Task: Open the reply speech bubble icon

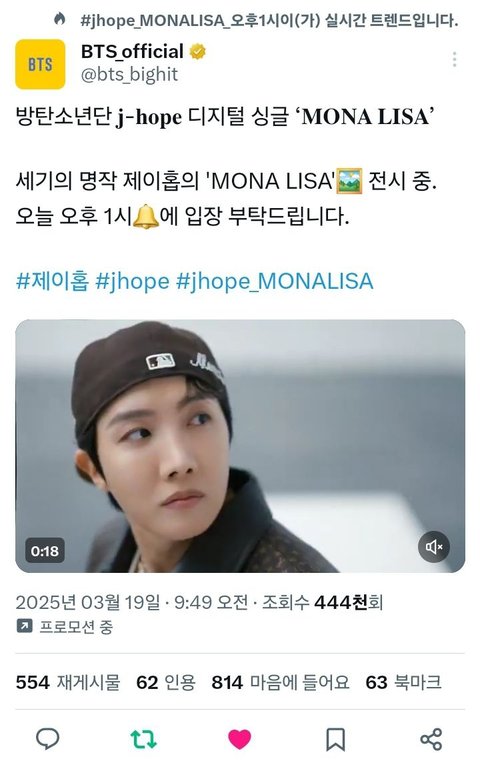Action: pyautogui.click(x=48, y=739)
